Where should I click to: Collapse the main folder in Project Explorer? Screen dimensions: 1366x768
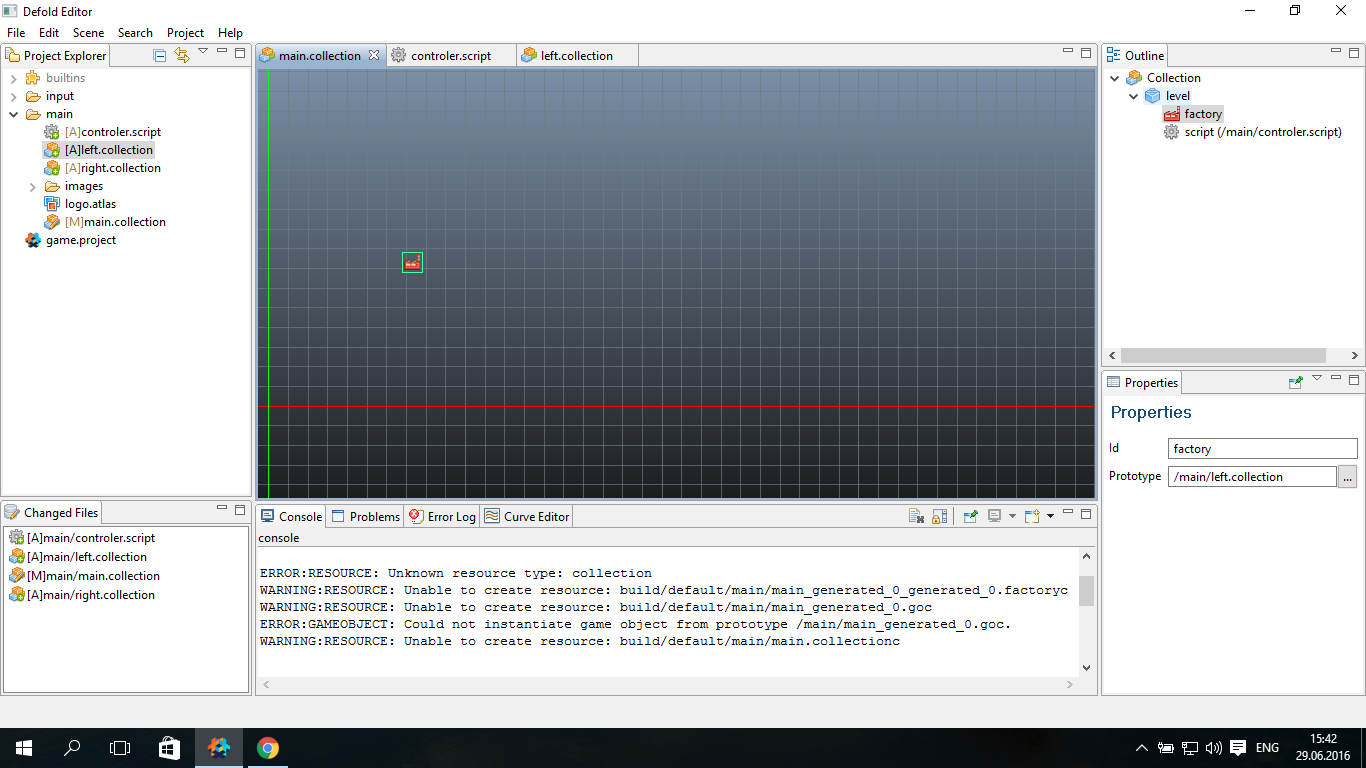point(14,114)
